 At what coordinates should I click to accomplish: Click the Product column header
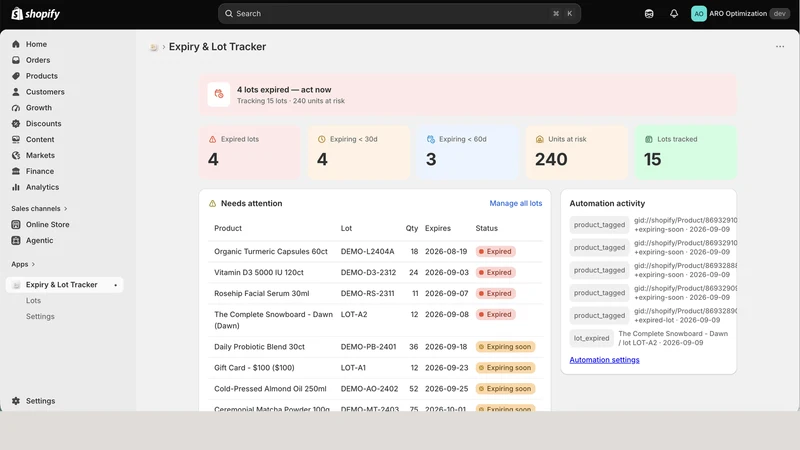pyautogui.click(x=228, y=228)
